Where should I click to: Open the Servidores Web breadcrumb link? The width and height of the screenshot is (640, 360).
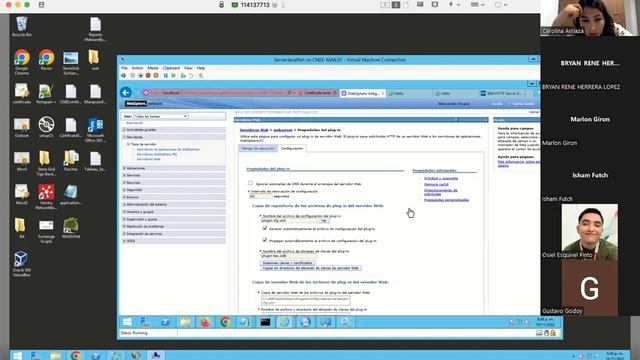pyautogui.click(x=254, y=130)
